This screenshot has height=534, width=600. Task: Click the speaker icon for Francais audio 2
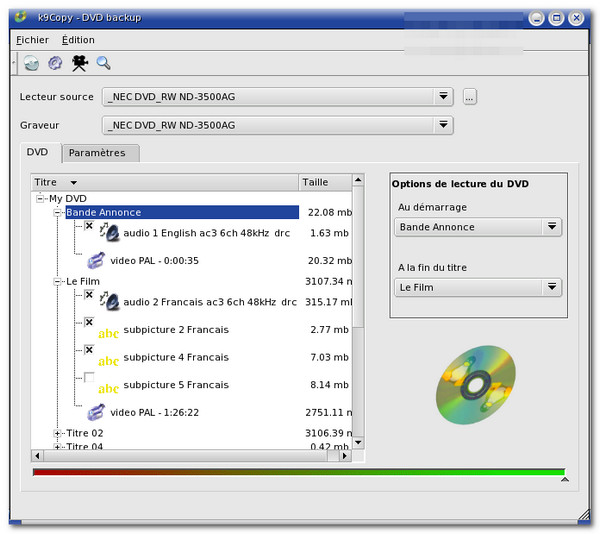pos(110,301)
